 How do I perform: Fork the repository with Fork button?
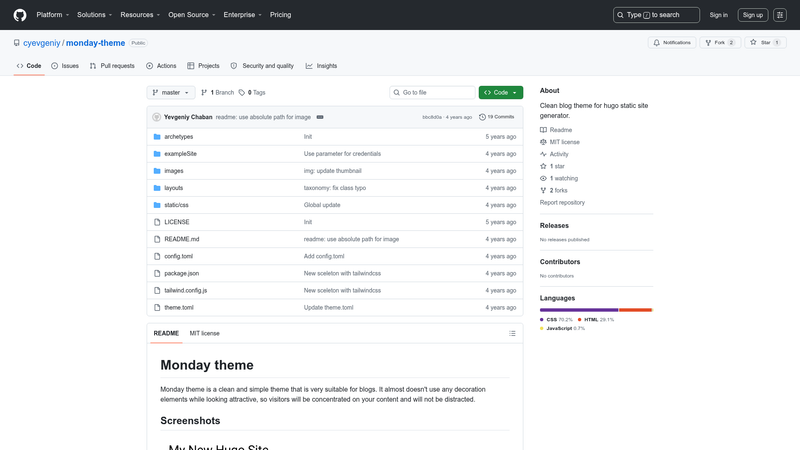(x=720, y=43)
